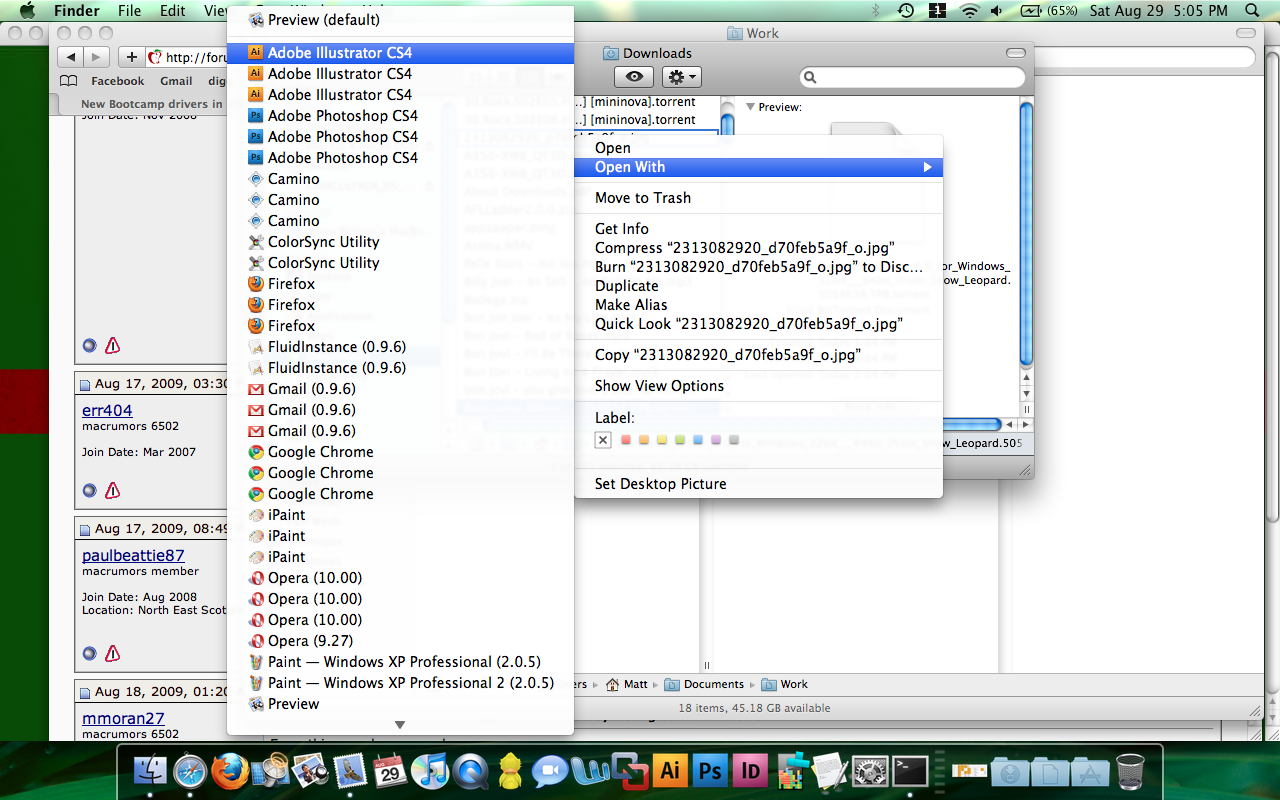Open Adium duck icon in Dock
The height and width of the screenshot is (800, 1280).
pos(510,771)
